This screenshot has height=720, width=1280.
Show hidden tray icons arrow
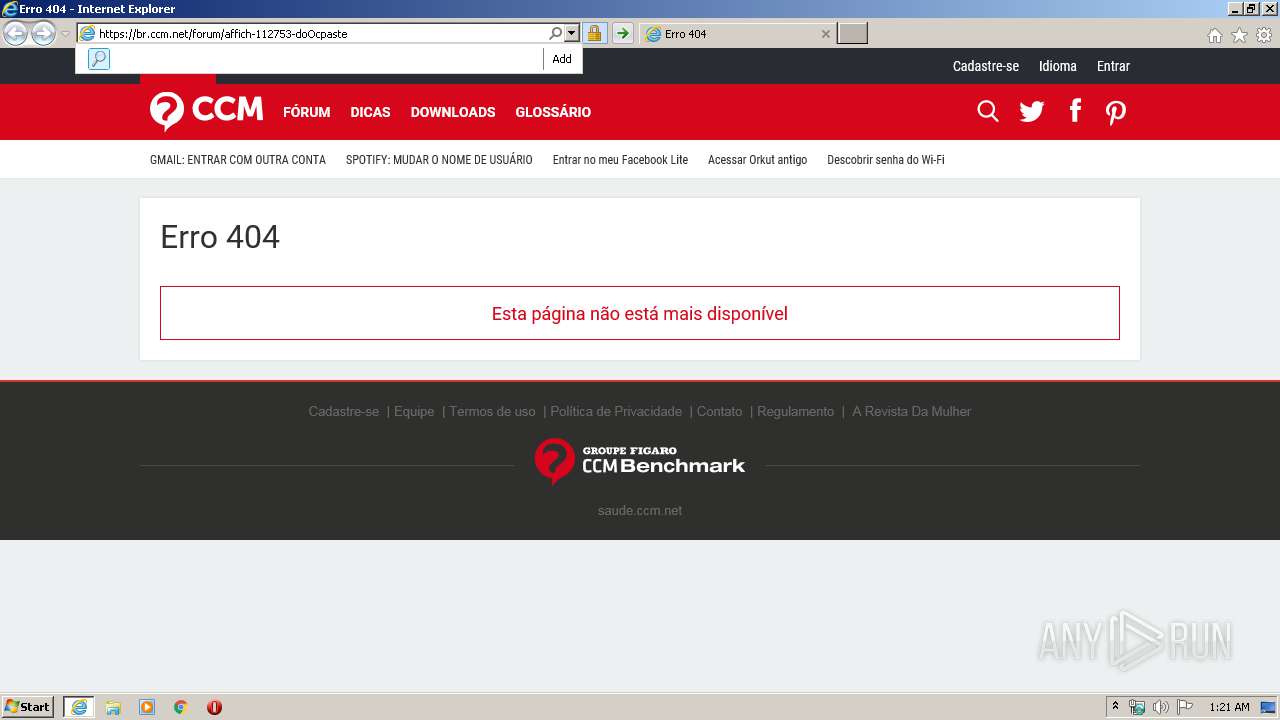1115,707
